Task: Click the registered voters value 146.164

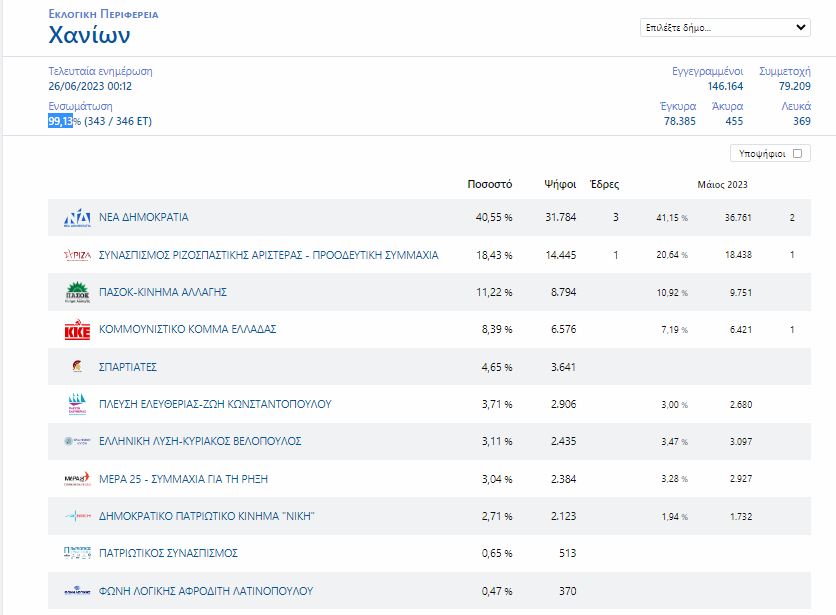Action: (725, 86)
